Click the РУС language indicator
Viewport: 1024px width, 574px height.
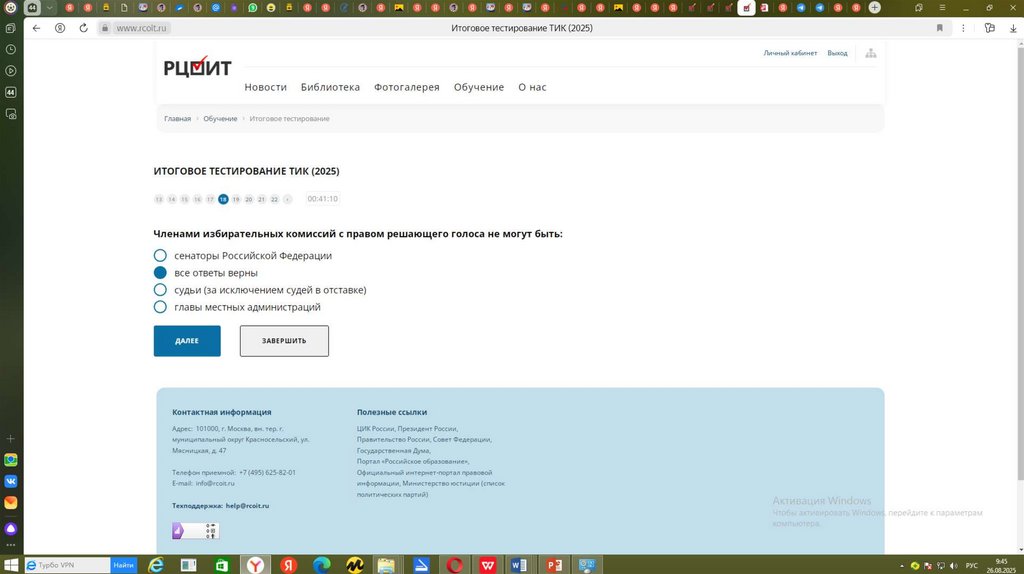[972, 566]
